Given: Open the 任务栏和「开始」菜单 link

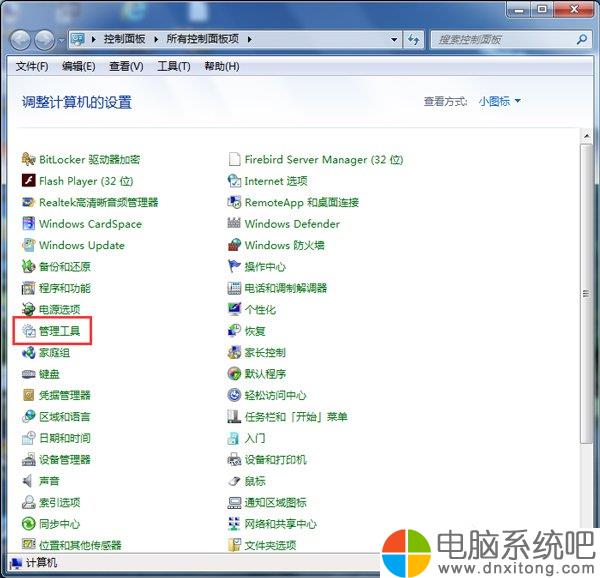Looking at the screenshot, I should pos(296,417).
